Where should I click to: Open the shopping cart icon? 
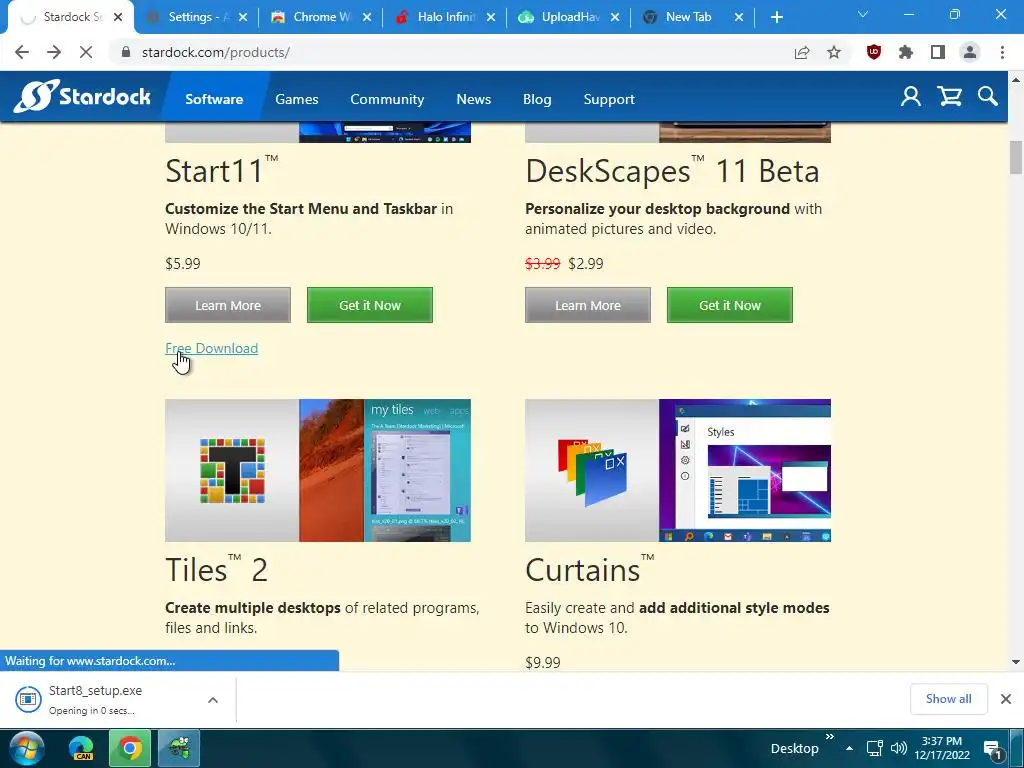pos(950,97)
